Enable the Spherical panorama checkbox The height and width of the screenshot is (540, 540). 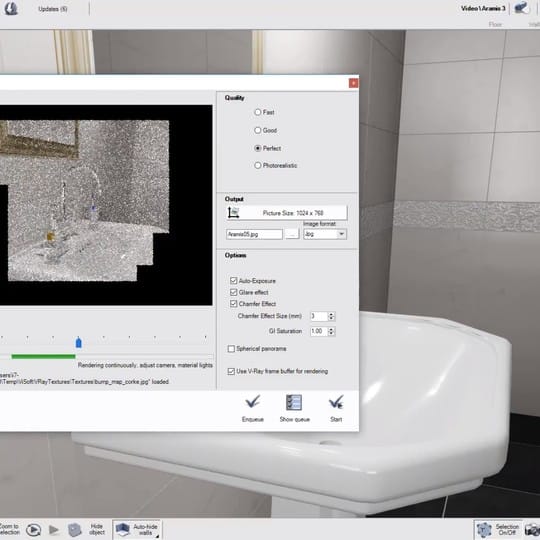point(231,349)
